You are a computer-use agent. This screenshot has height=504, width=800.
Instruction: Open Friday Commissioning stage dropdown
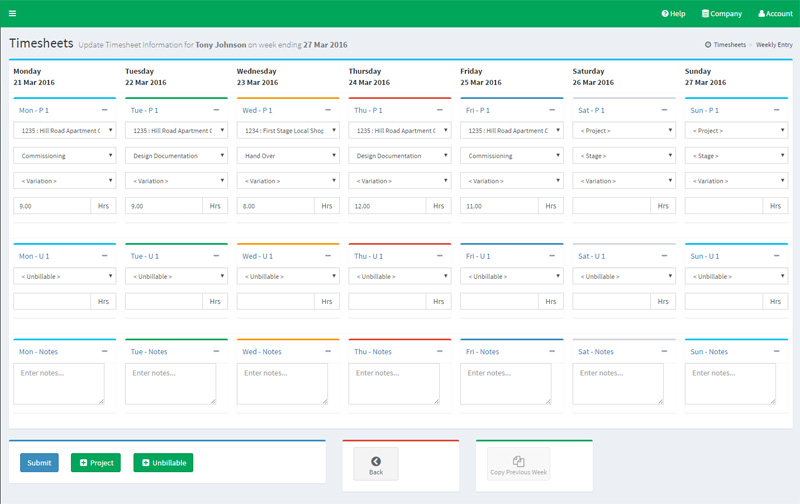point(512,156)
